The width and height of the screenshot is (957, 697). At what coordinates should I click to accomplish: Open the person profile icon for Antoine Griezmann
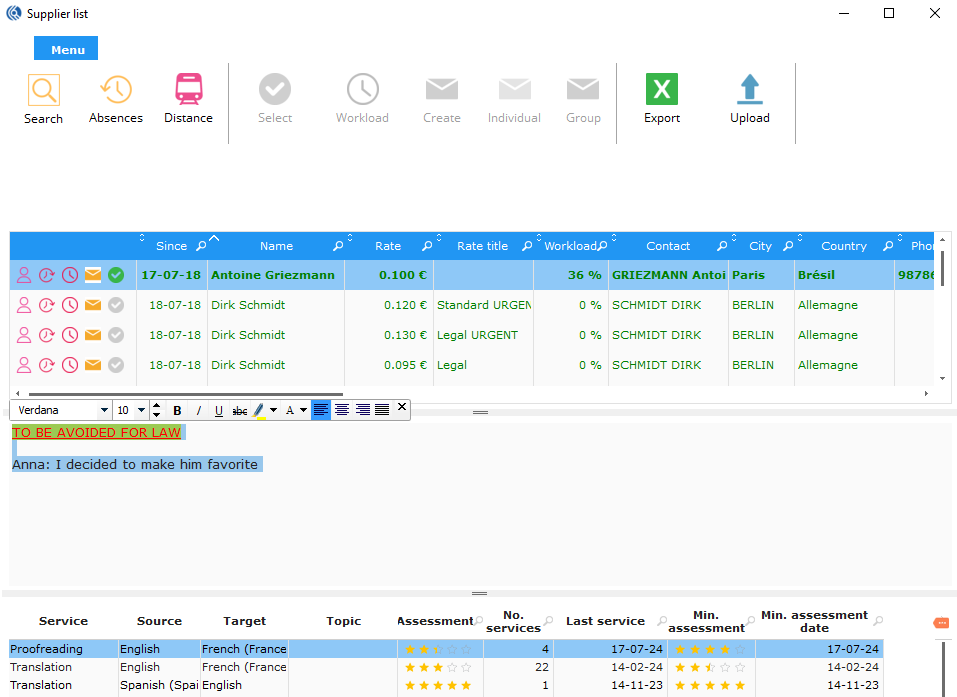click(x=24, y=275)
